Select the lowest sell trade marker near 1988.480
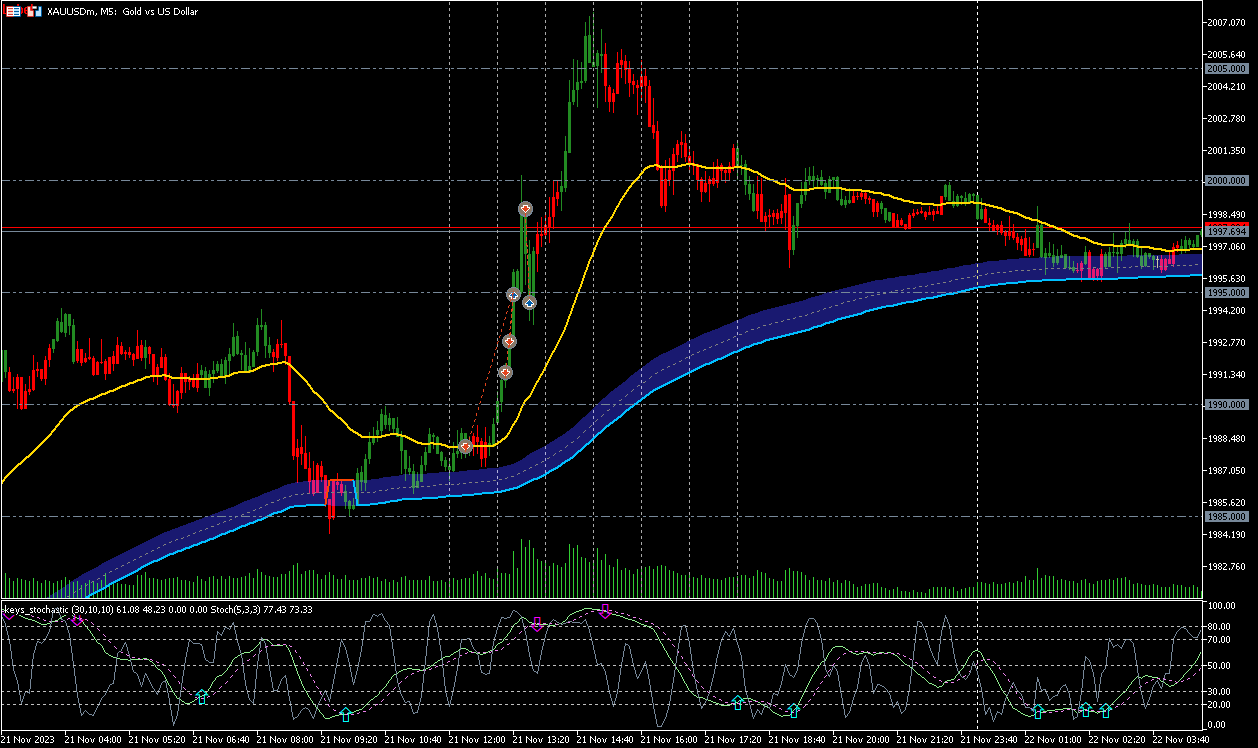Viewport: 1258px width, 748px height. click(465, 445)
